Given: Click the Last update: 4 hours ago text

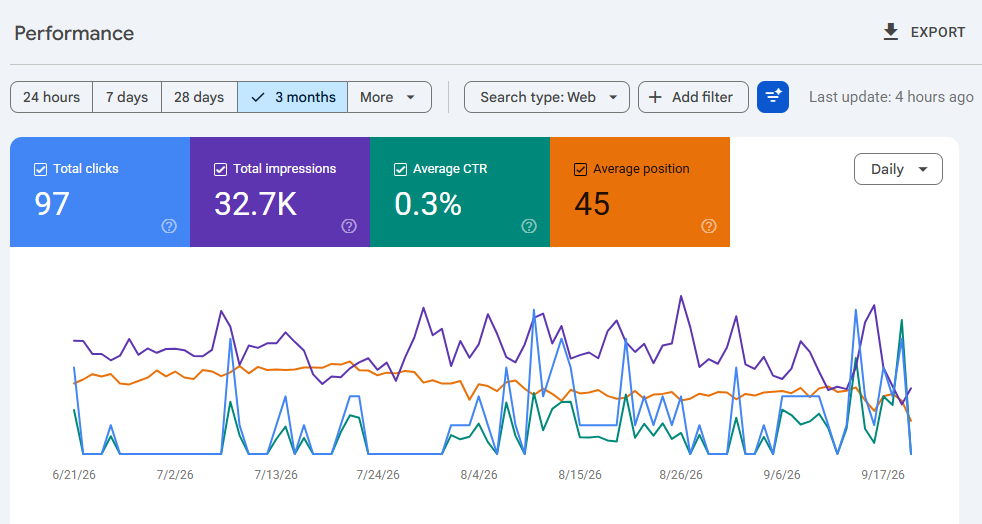Looking at the screenshot, I should (891, 97).
